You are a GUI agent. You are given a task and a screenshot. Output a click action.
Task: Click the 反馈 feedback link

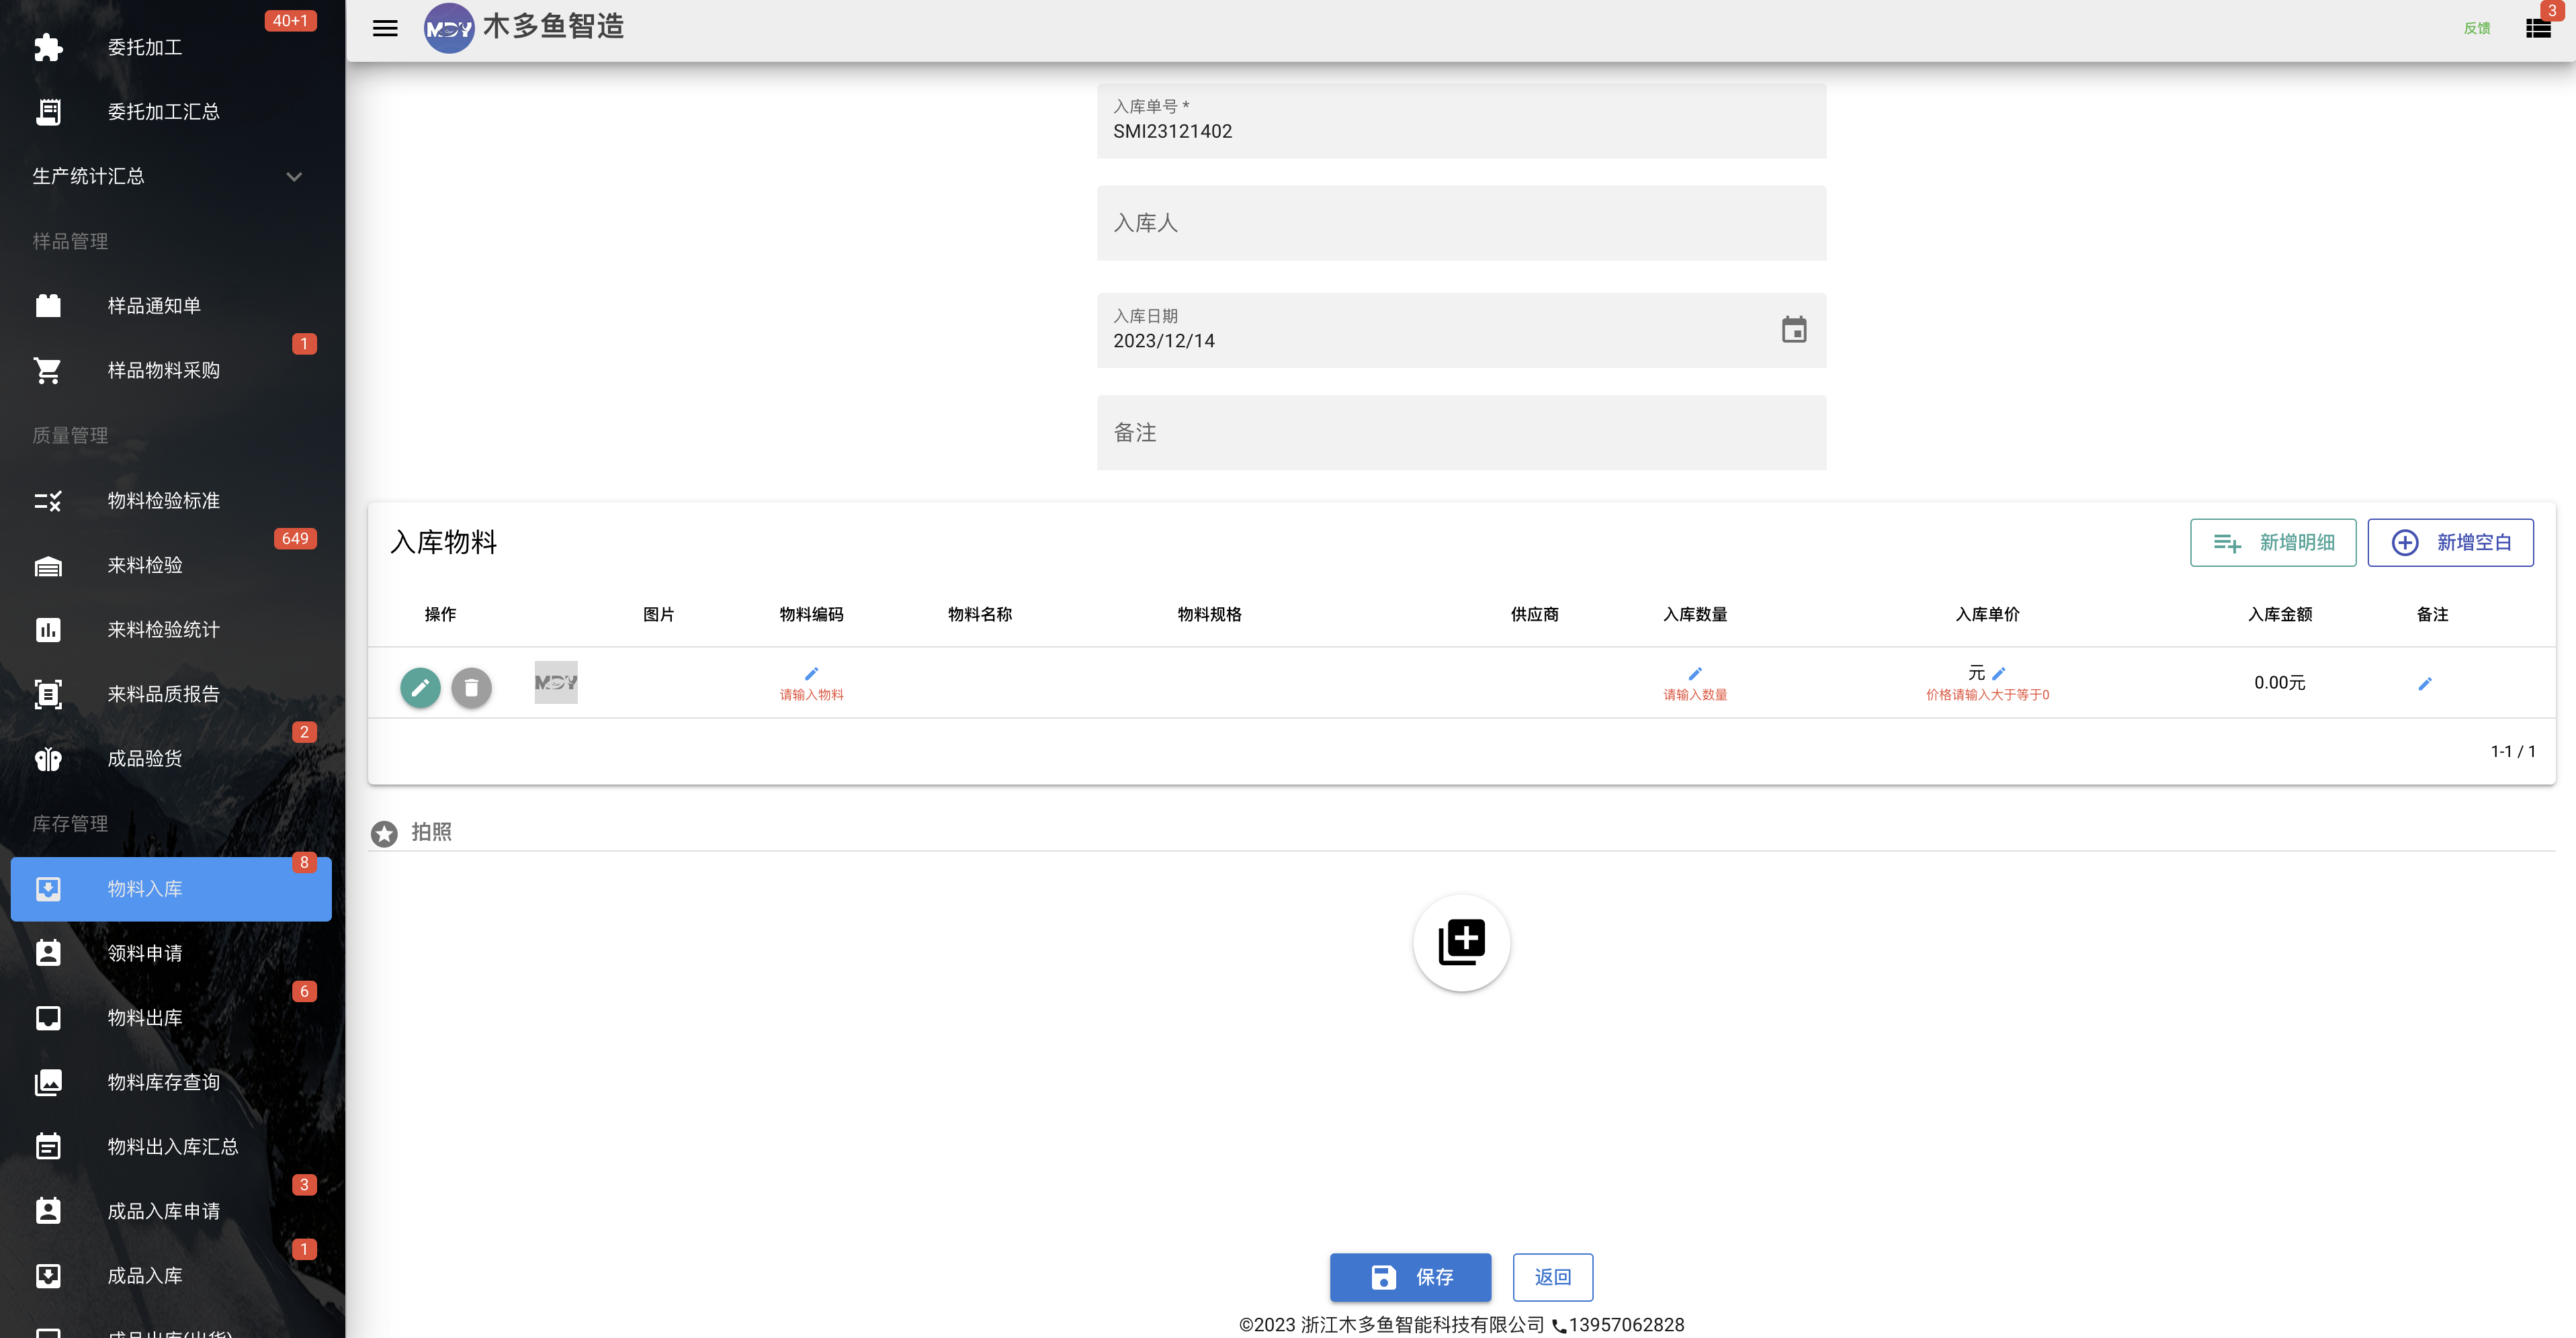[2476, 28]
